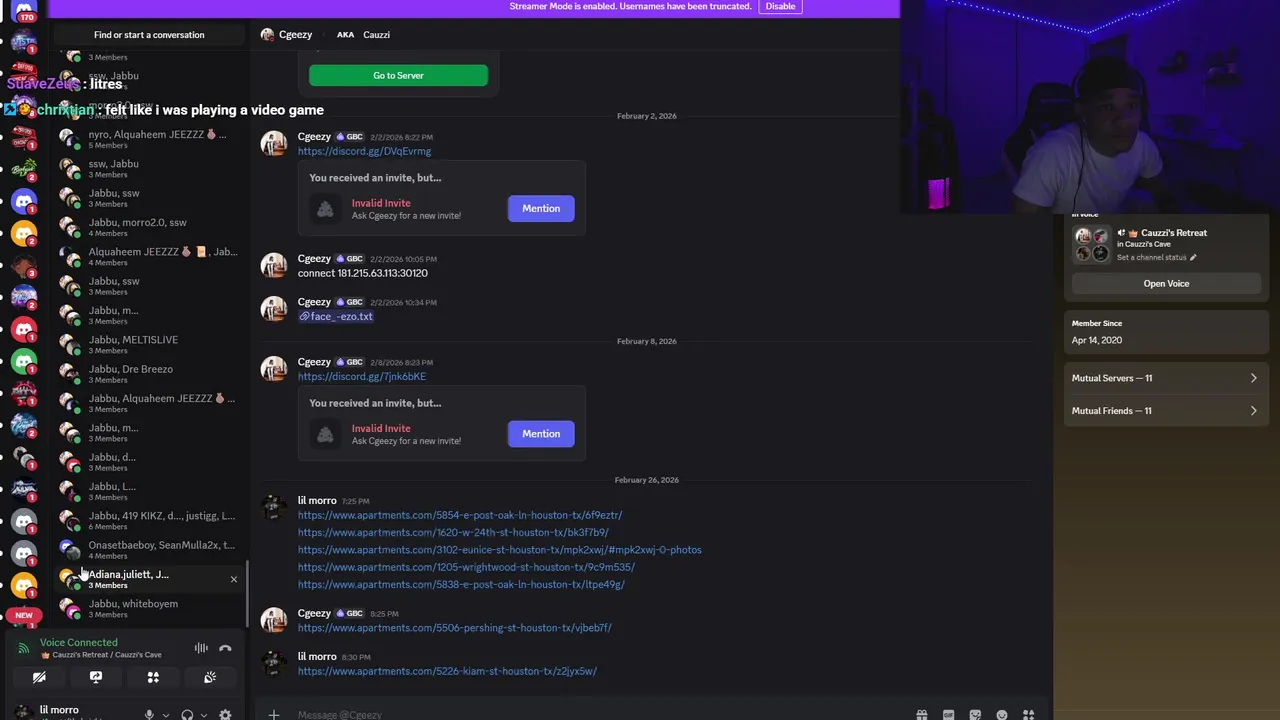
Task: Toggle noise suppression waveform icon
Action: (201, 649)
